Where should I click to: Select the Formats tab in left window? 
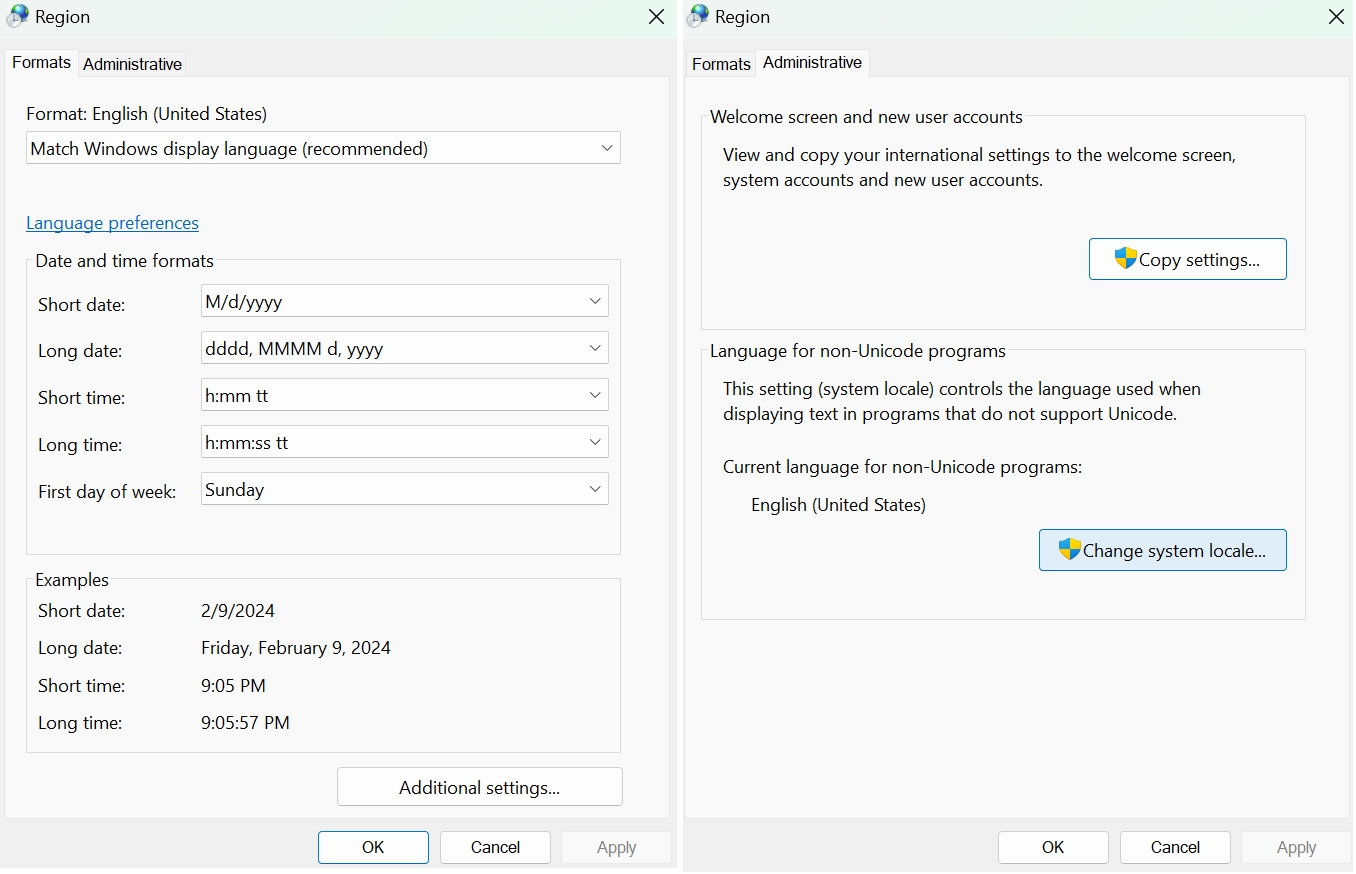pos(41,62)
